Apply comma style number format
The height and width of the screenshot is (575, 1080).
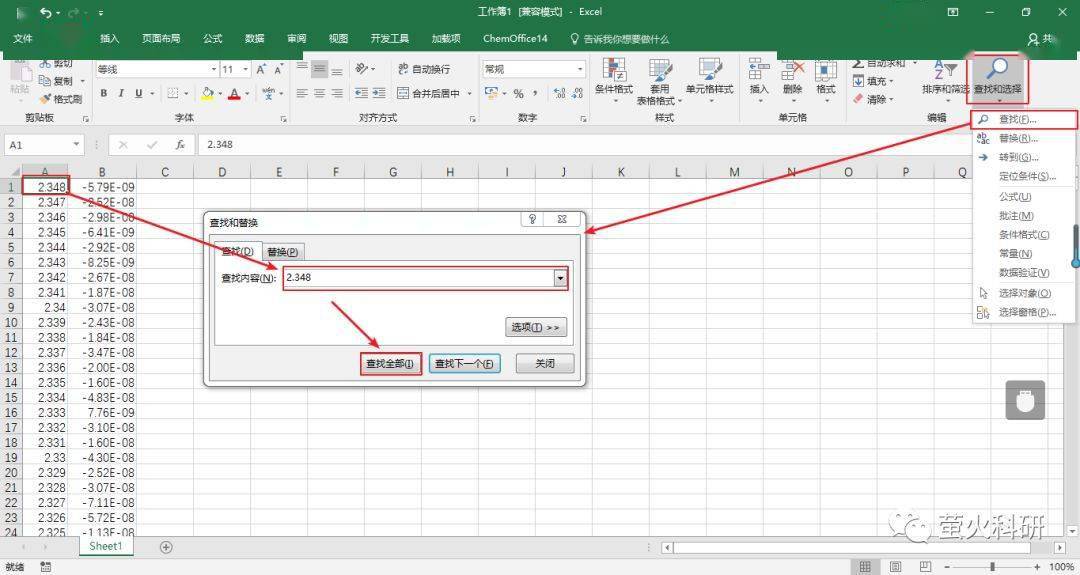(x=535, y=93)
